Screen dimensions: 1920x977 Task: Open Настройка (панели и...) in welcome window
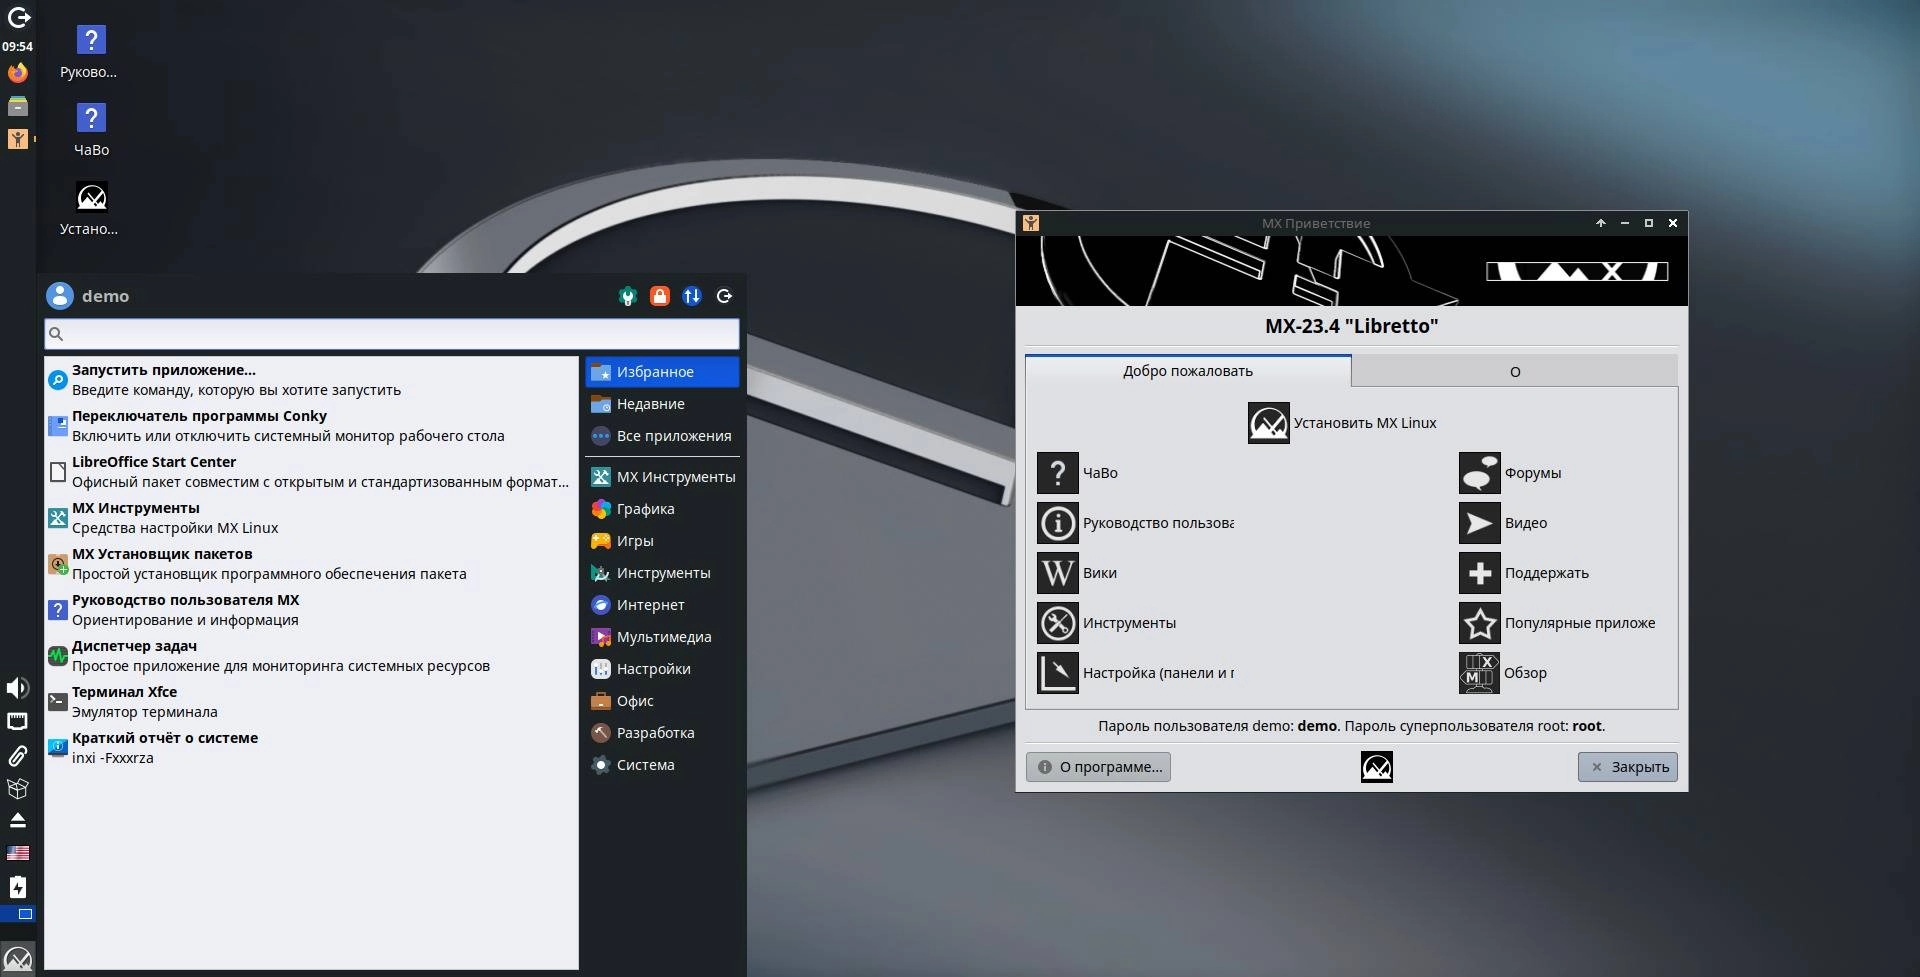tap(1136, 673)
